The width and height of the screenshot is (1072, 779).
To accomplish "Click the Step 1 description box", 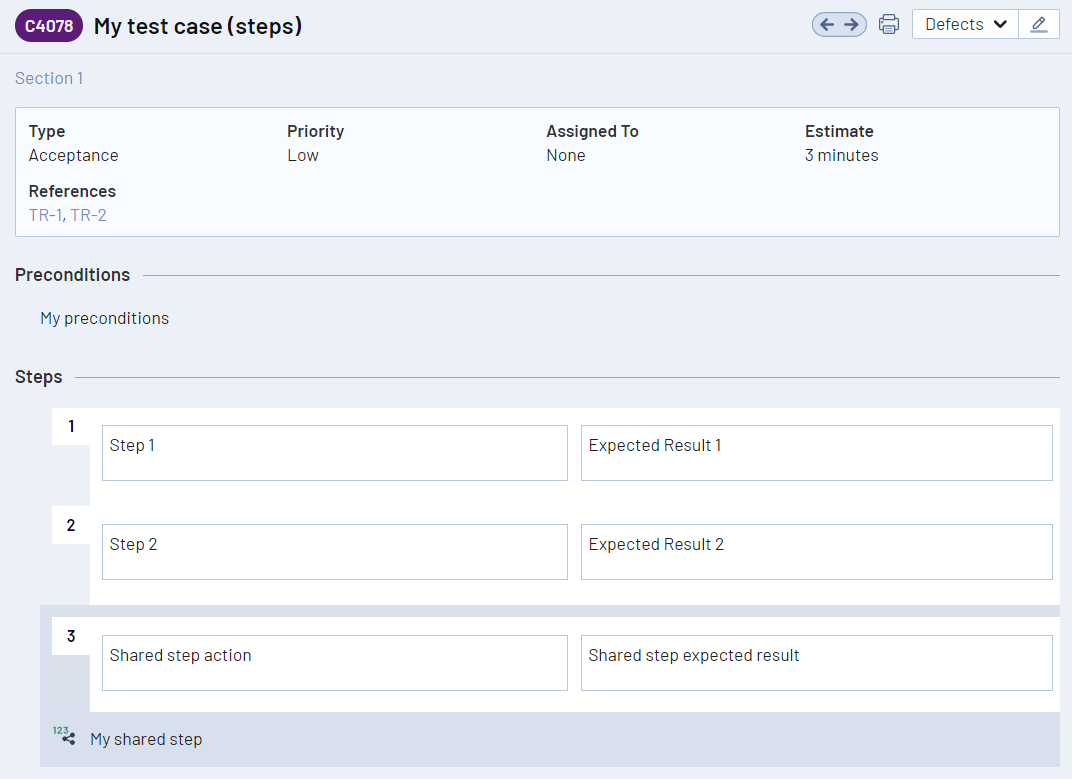I will [x=334, y=453].
